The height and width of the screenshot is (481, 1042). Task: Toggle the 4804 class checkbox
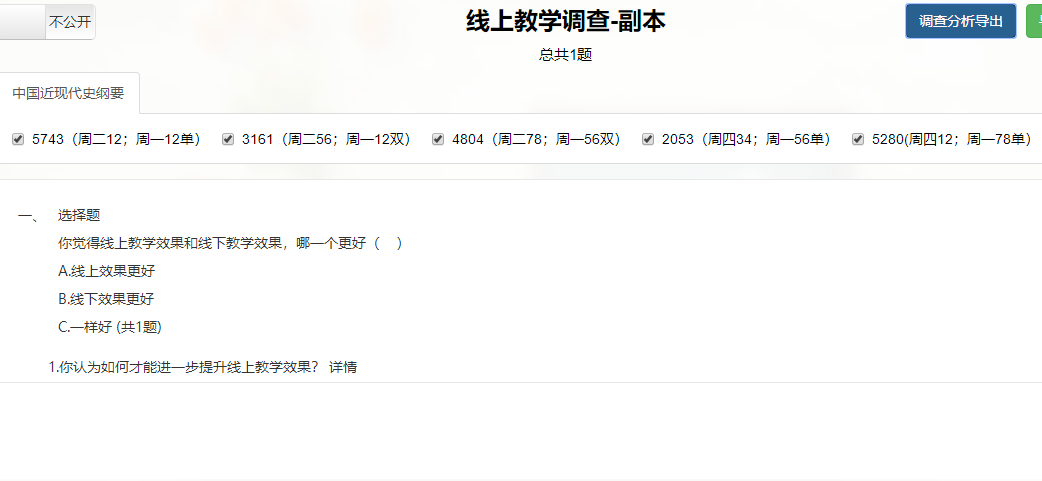click(438, 140)
